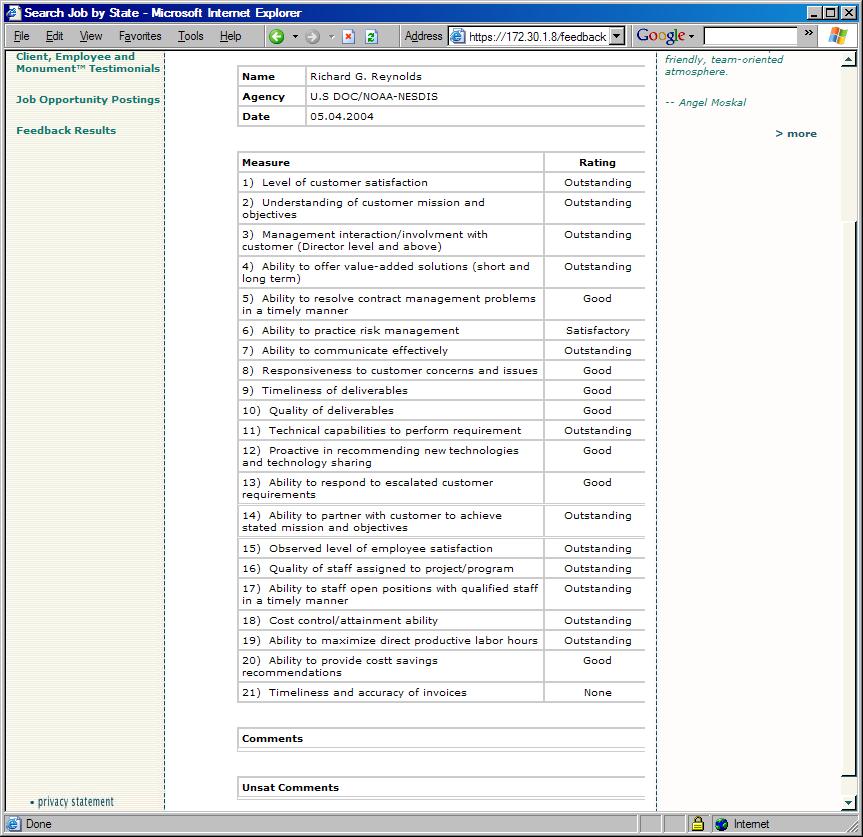Click the Windows logo throbber icon
This screenshot has height=837, width=863.
coord(837,36)
